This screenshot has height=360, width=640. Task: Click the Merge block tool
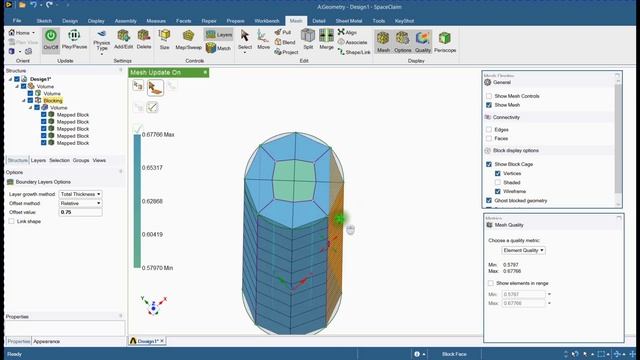click(327, 39)
